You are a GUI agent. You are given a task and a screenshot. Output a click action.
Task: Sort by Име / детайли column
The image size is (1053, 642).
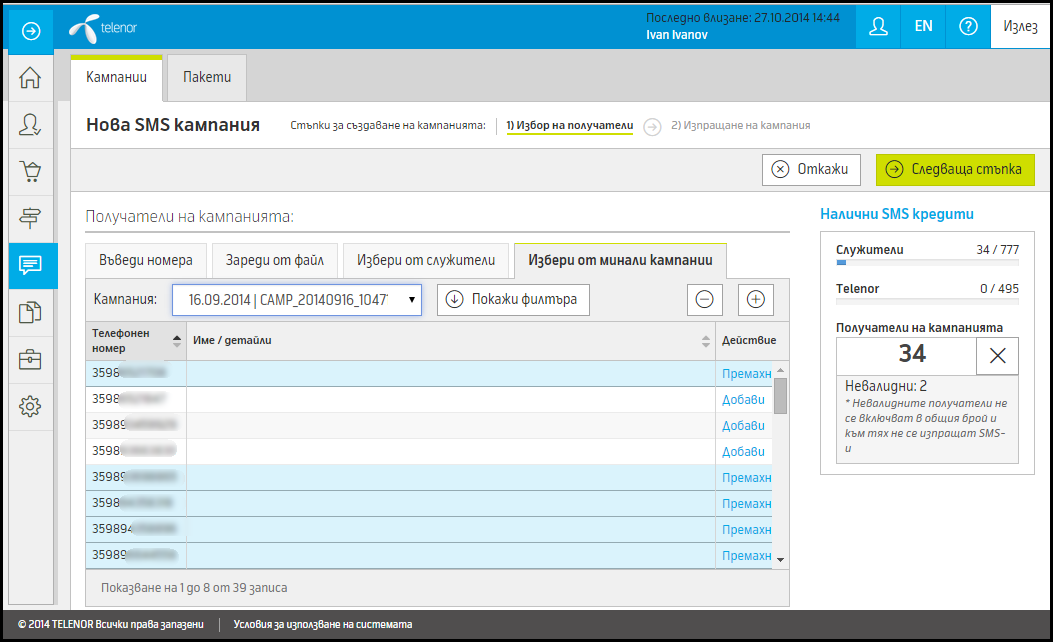(451, 341)
